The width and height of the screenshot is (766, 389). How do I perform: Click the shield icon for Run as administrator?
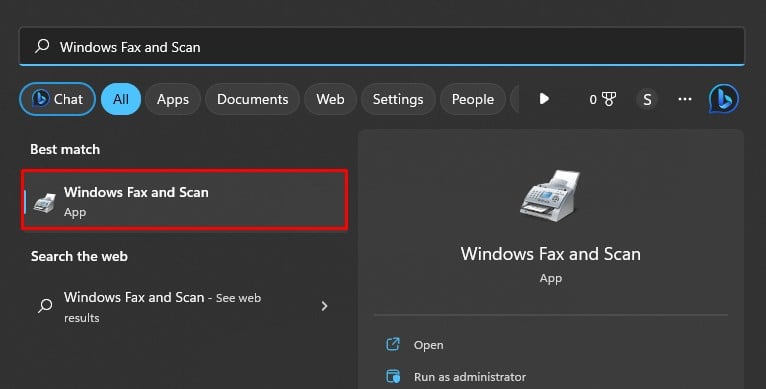(393, 376)
